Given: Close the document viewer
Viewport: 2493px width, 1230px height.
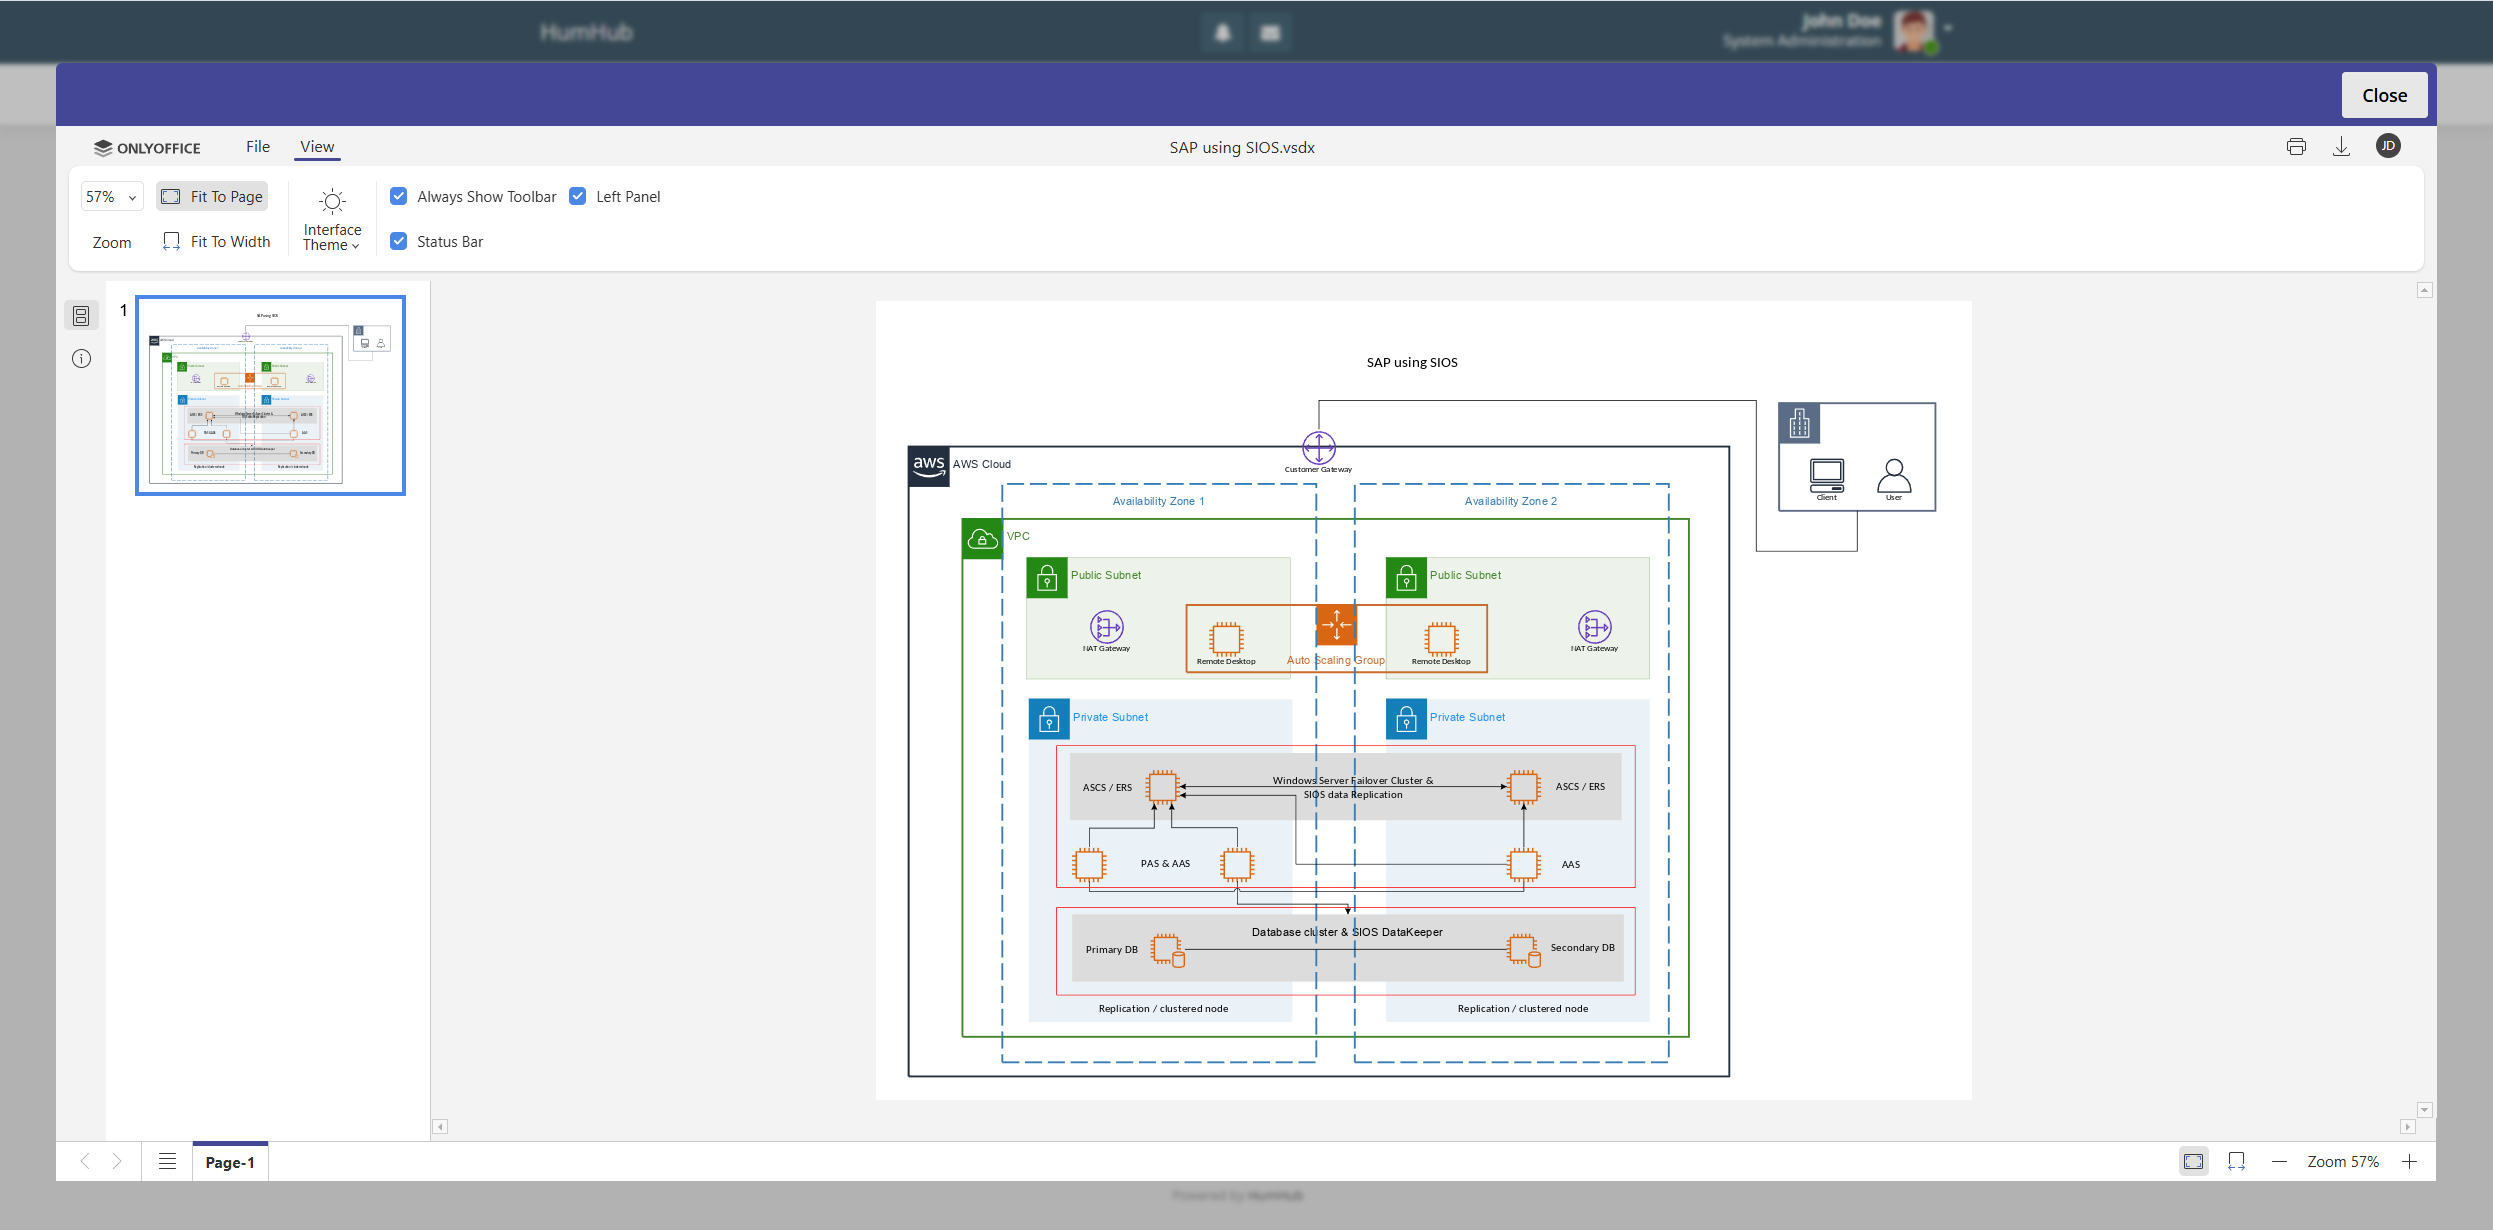Looking at the screenshot, I should 2383,94.
